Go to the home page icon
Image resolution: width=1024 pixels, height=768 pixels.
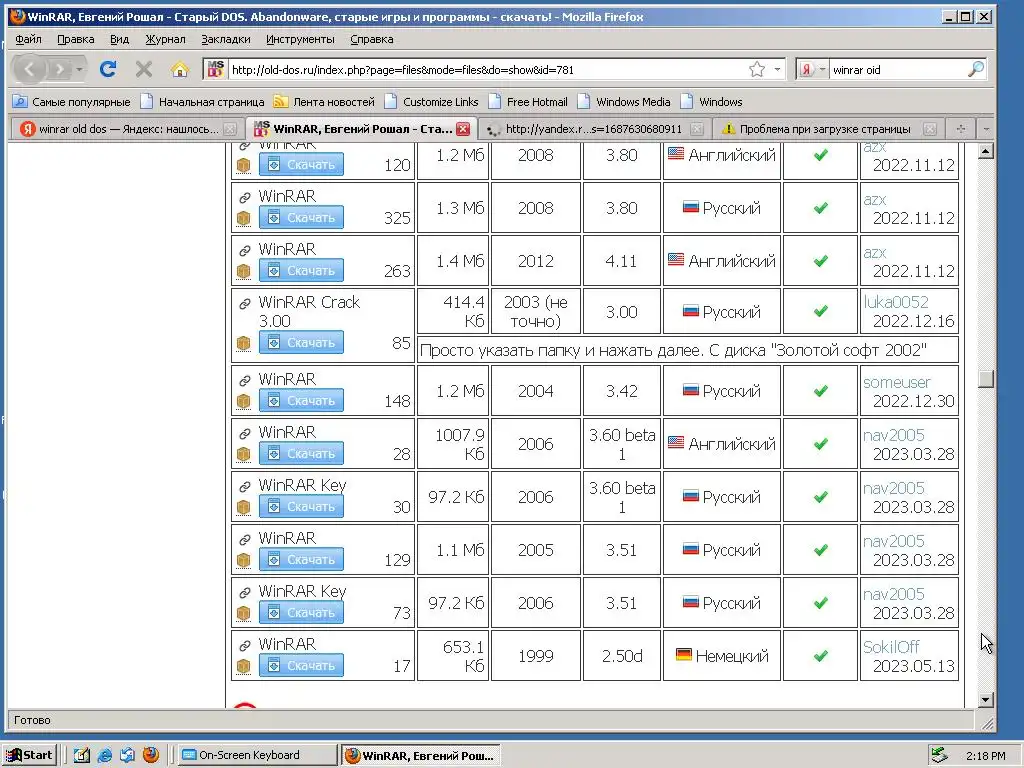180,69
